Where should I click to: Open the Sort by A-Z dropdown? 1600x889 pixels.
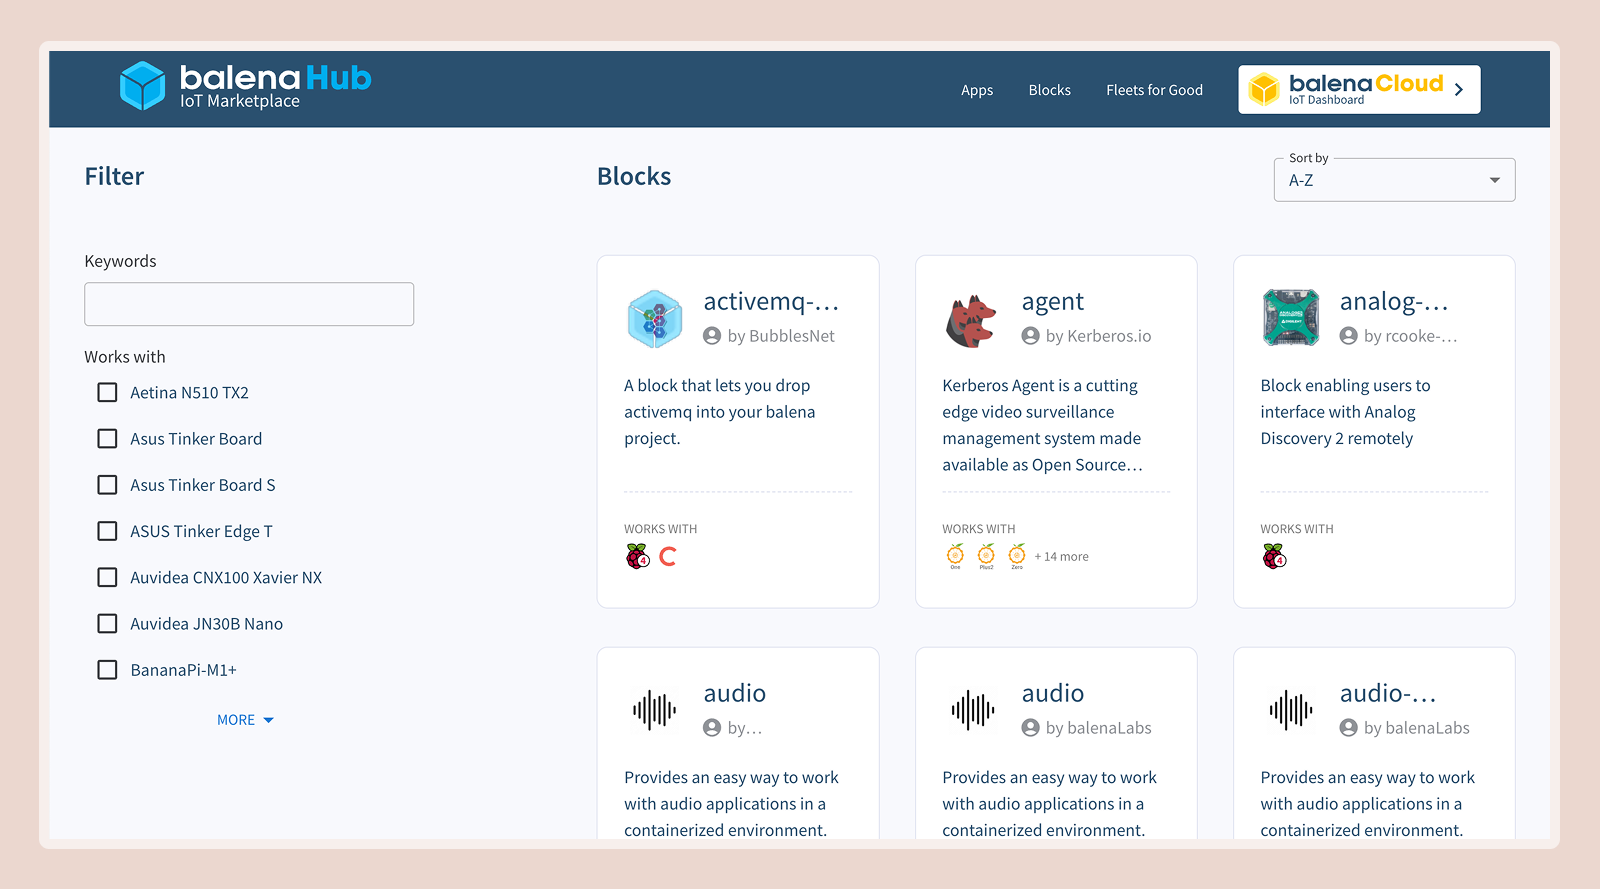1394,180
